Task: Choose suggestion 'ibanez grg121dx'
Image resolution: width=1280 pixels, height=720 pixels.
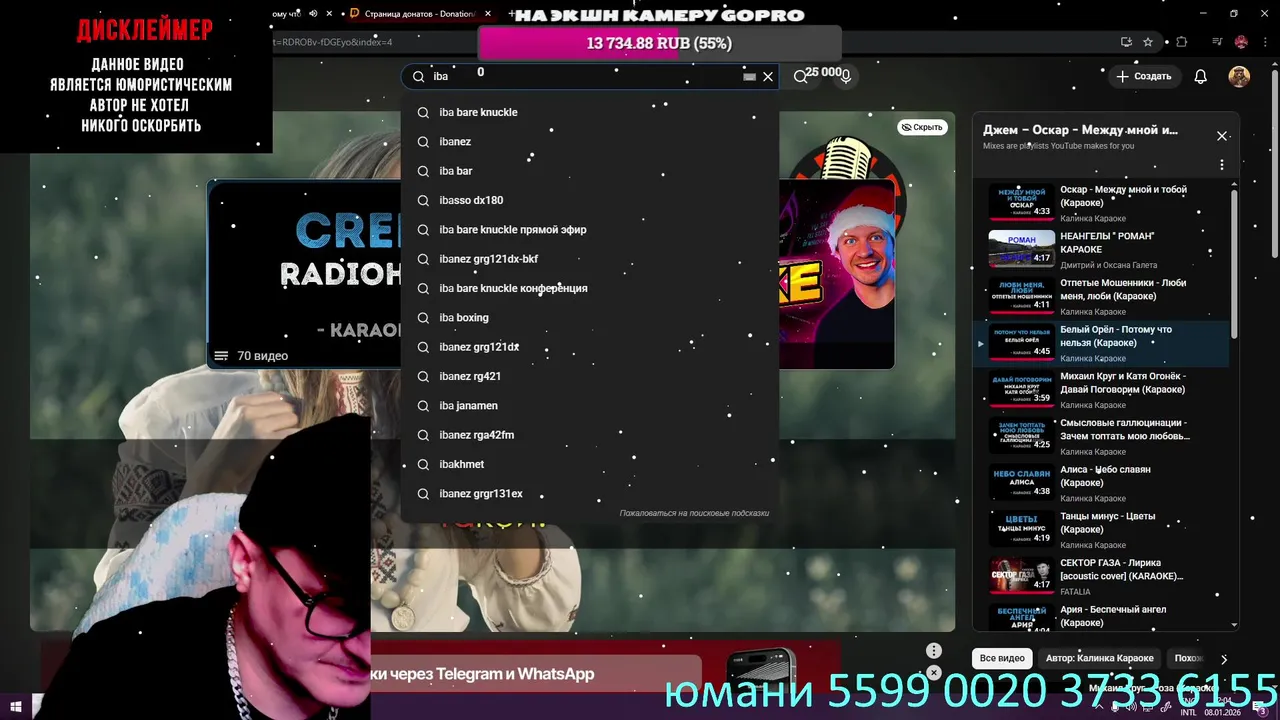Action: tap(589, 347)
